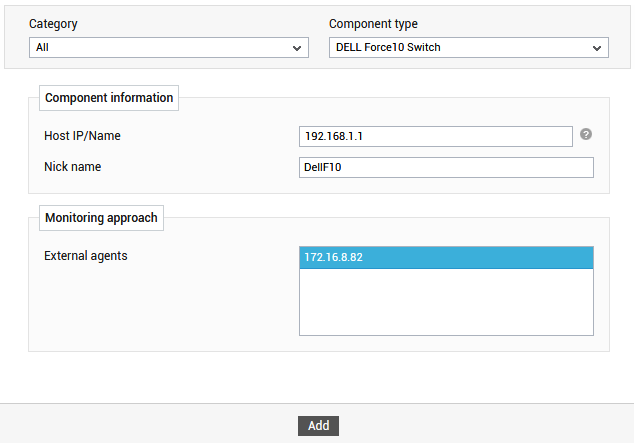Click the Nick name label
This screenshot has height=447, width=635.
coord(72,167)
